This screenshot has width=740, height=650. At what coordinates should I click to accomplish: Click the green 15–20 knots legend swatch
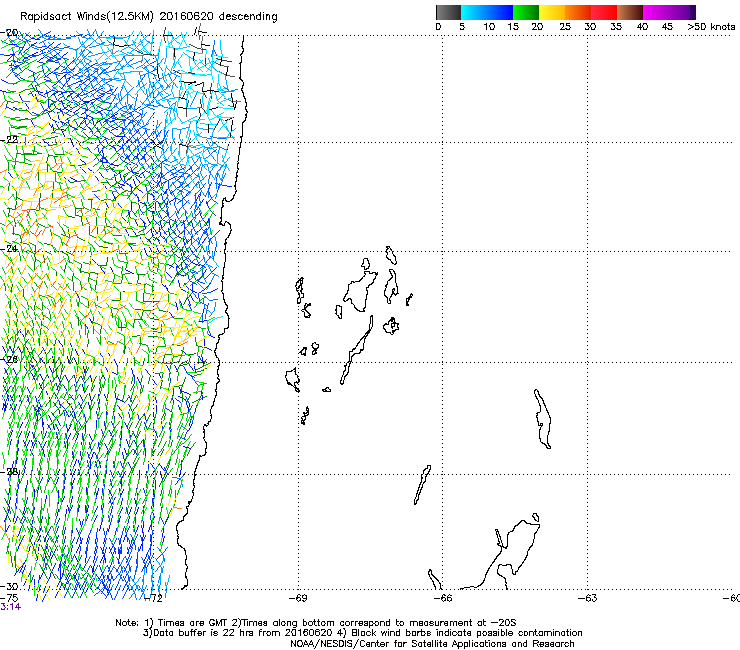pyautogui.click(x=526, y=12)
